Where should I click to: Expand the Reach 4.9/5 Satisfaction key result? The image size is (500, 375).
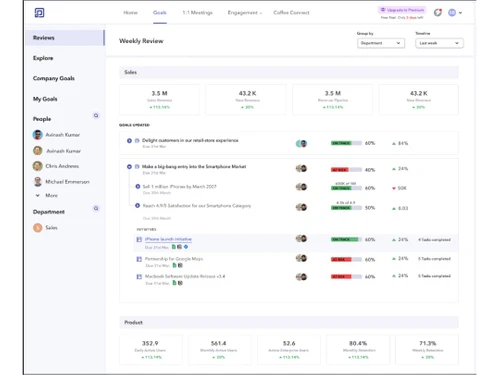137,206
